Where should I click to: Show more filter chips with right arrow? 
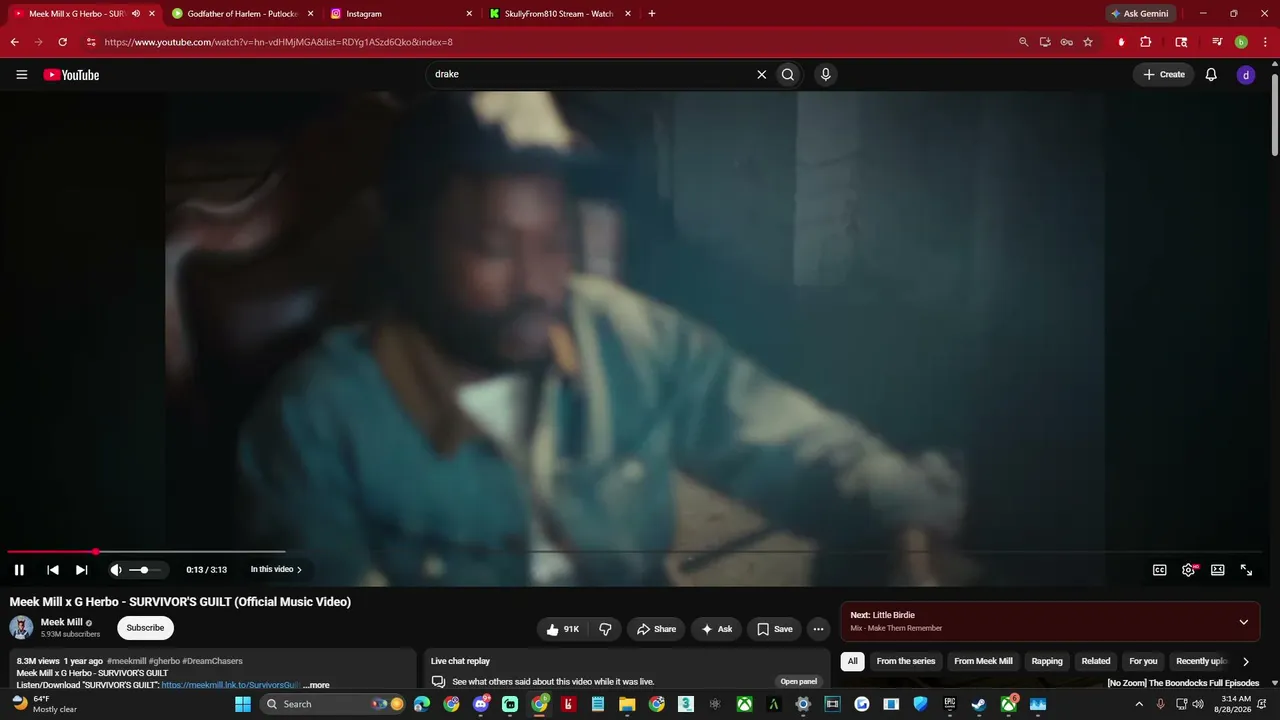[1246, 661]
